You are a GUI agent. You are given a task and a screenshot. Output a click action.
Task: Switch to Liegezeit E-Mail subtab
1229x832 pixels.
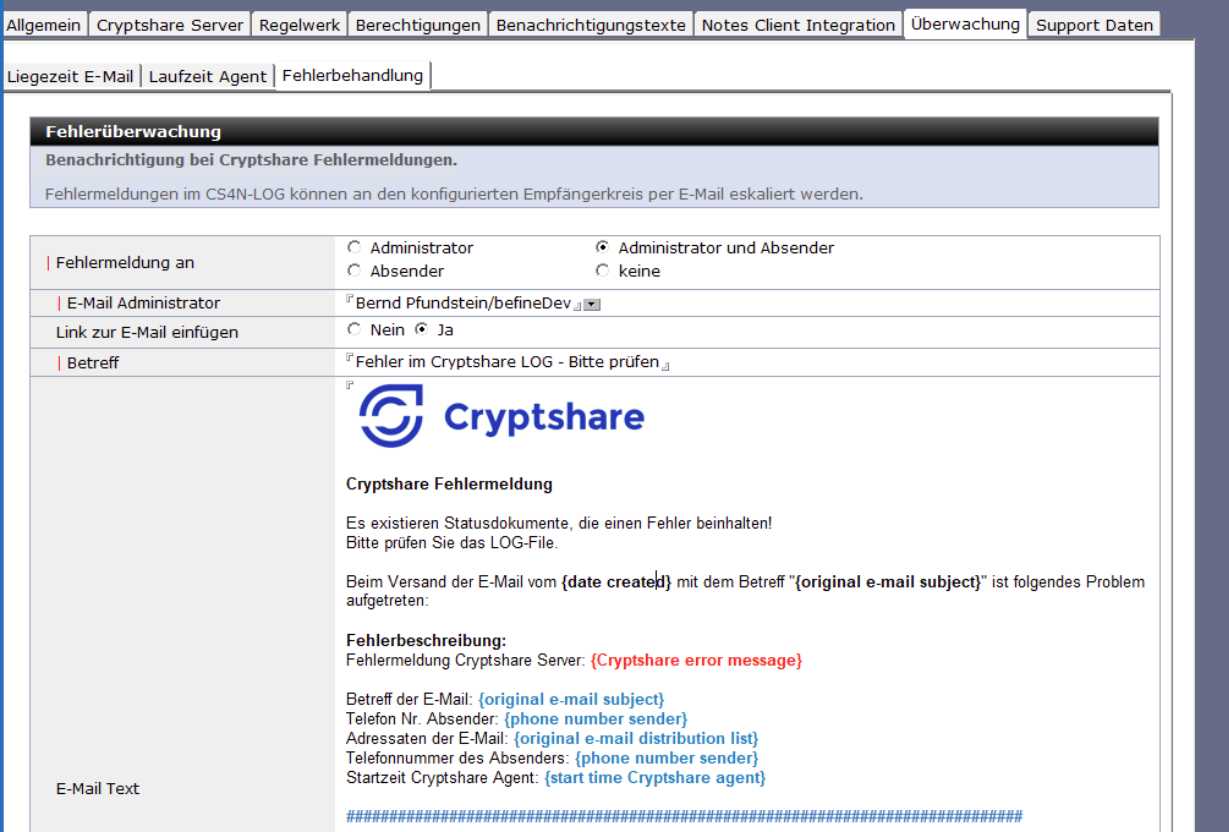pyautogui.click(x=70, y=77)
